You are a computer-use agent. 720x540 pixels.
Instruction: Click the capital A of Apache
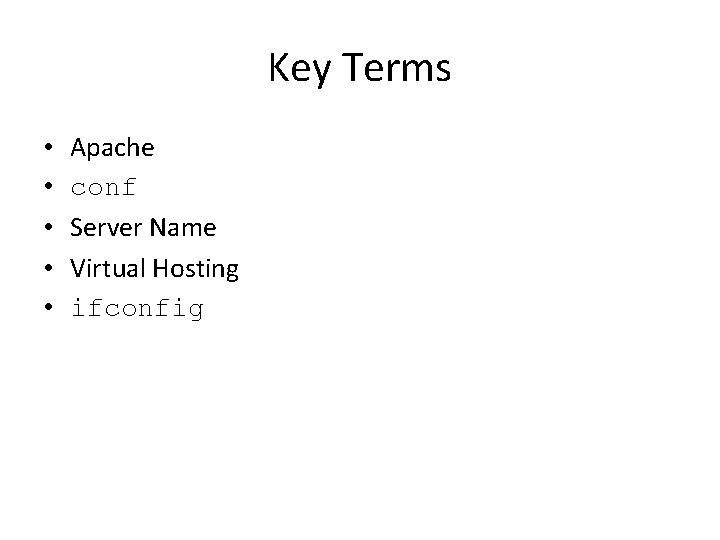tap(79, 148)
